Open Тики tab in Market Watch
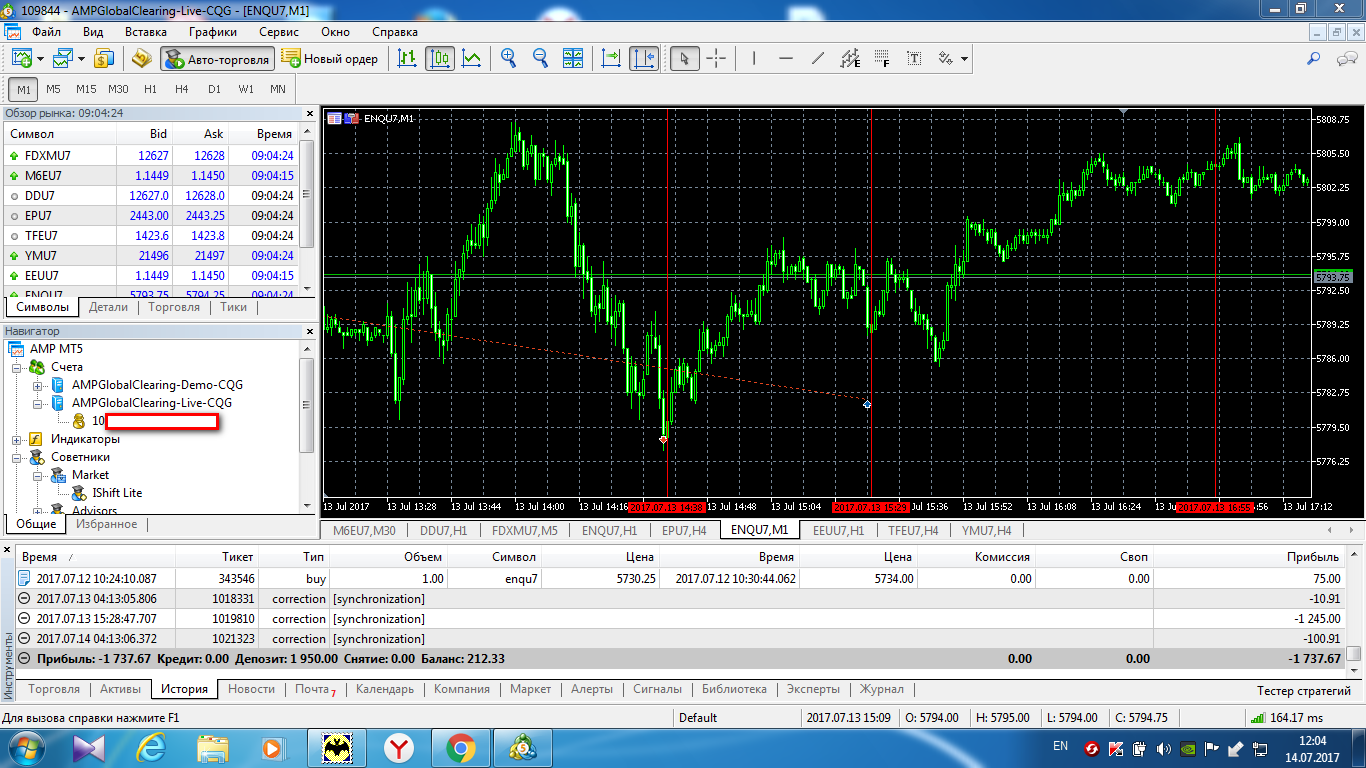Image resolution: width=1366 pixels, height=768 pixels. [234, 307]
